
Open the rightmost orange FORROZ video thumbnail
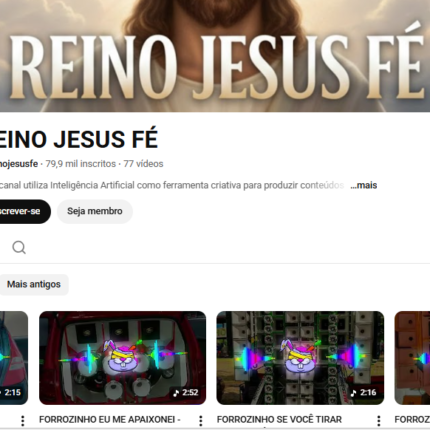point(412,358)
